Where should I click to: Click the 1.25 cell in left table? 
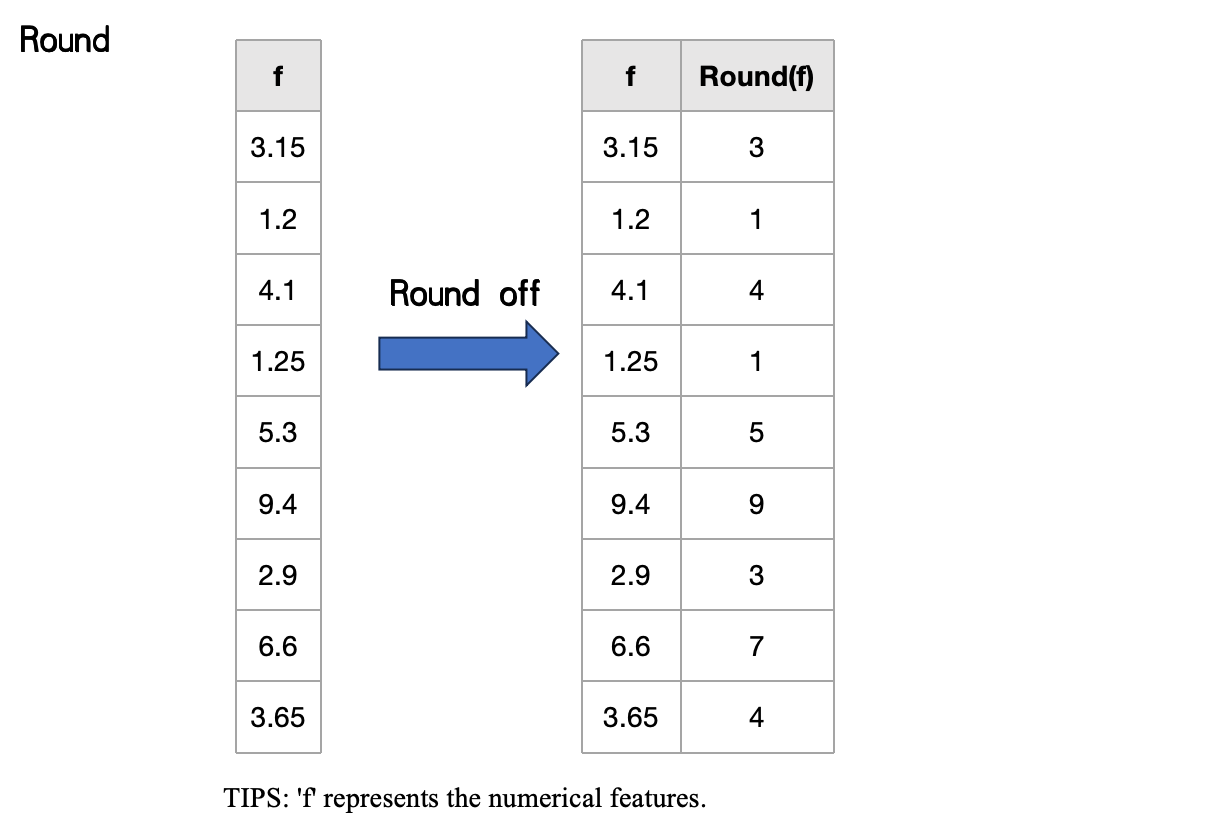278,361
